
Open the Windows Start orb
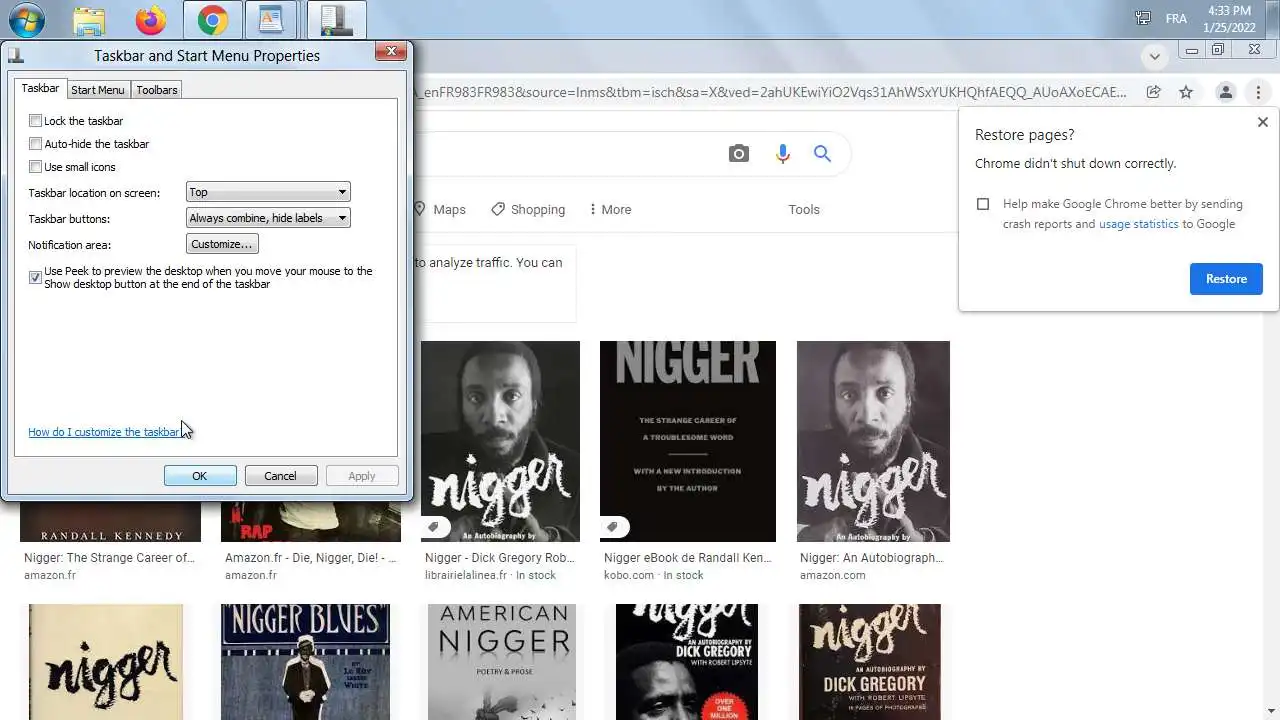26,19
